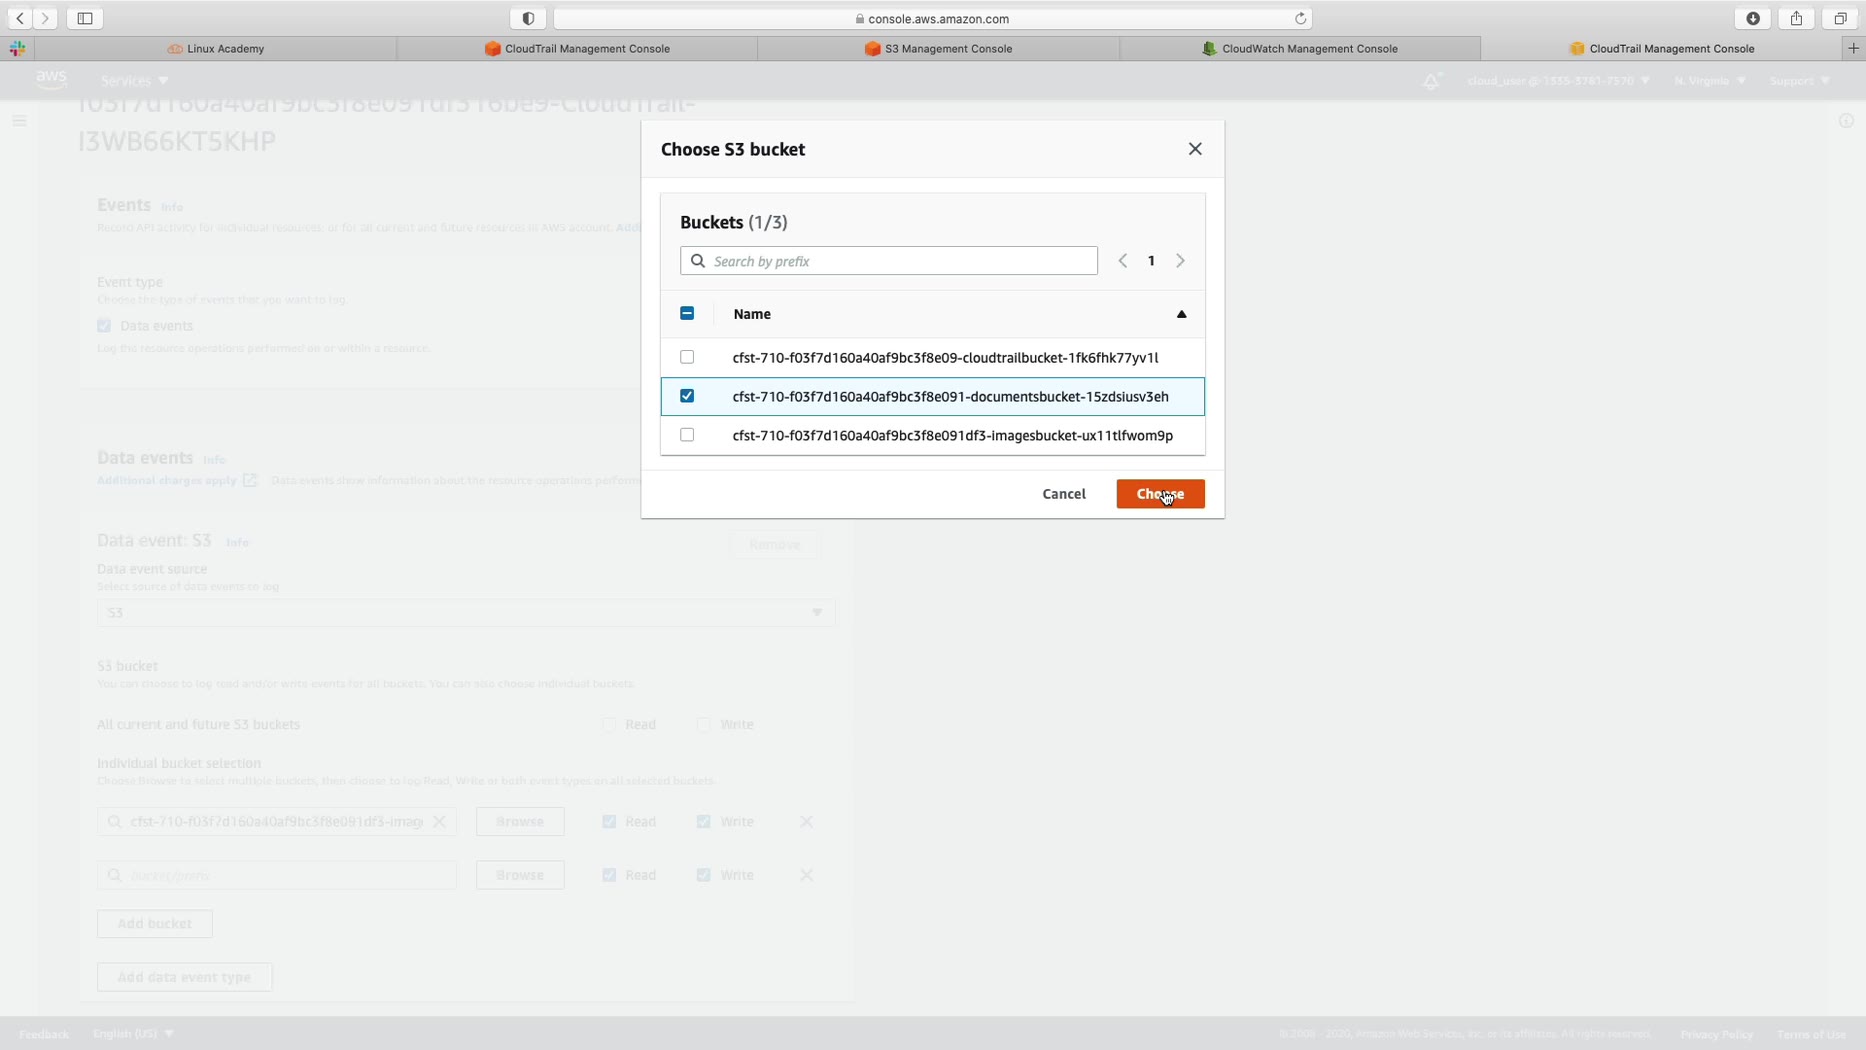The image size is (1866, 1050).
Task: Show Safari downloads
Action: 1753,18
